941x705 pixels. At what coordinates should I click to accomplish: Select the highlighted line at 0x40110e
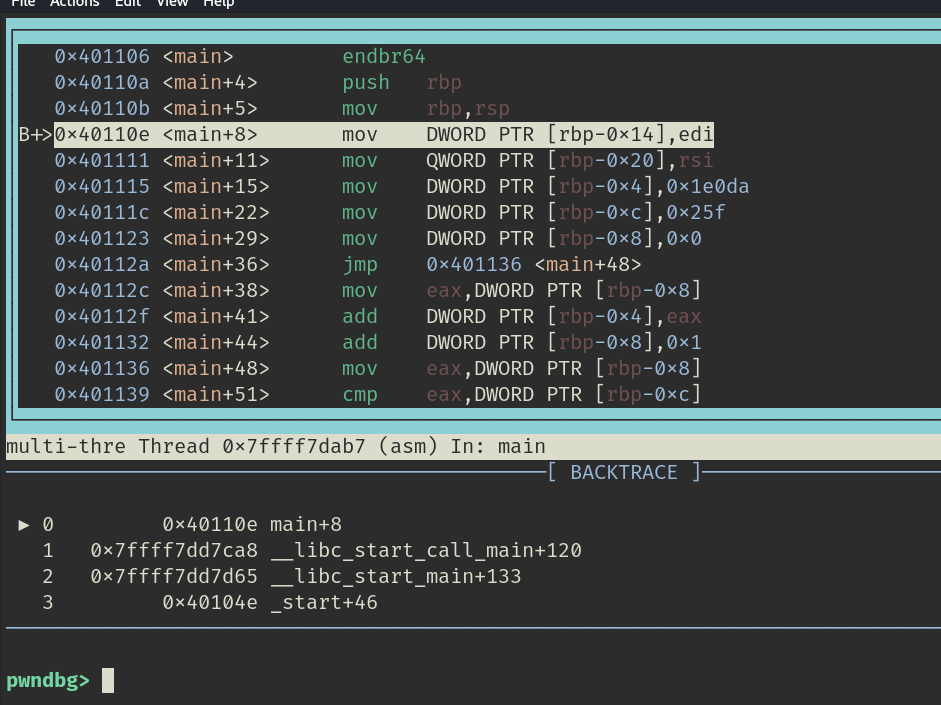[x=383, y=134]
